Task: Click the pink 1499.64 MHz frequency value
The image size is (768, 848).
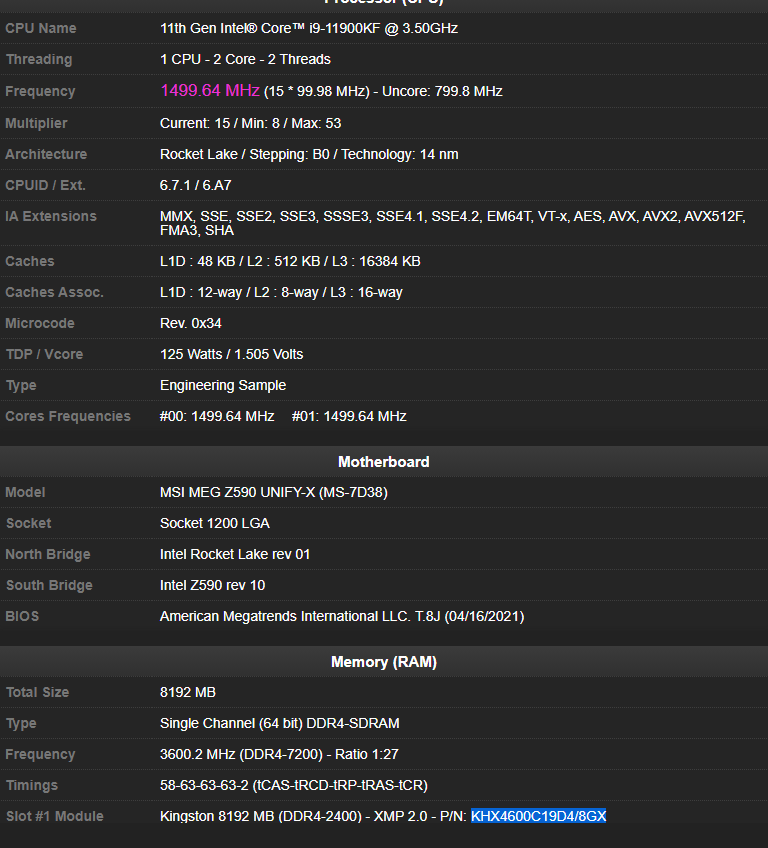Action: point(210,90)
